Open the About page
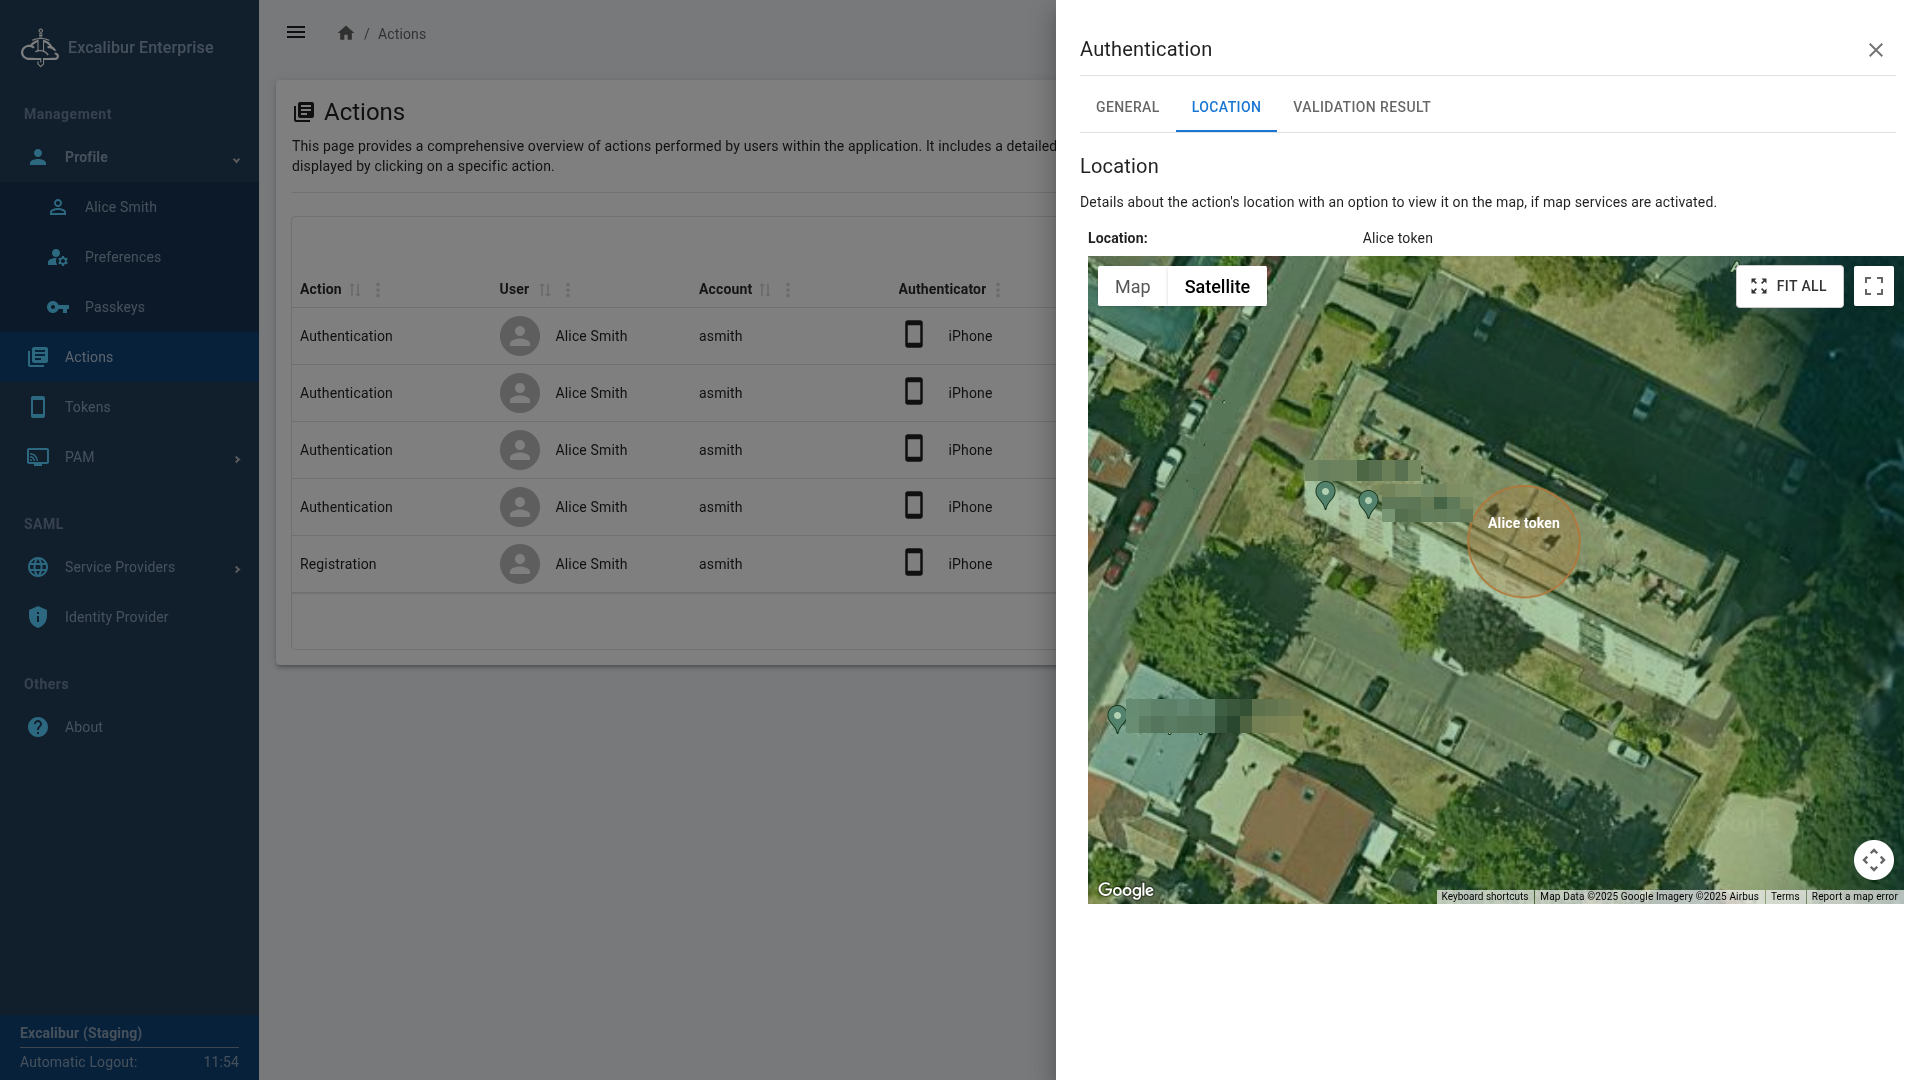Image resolution: width=1920 pixels, height=1080 pixels. tap(83, 727)
